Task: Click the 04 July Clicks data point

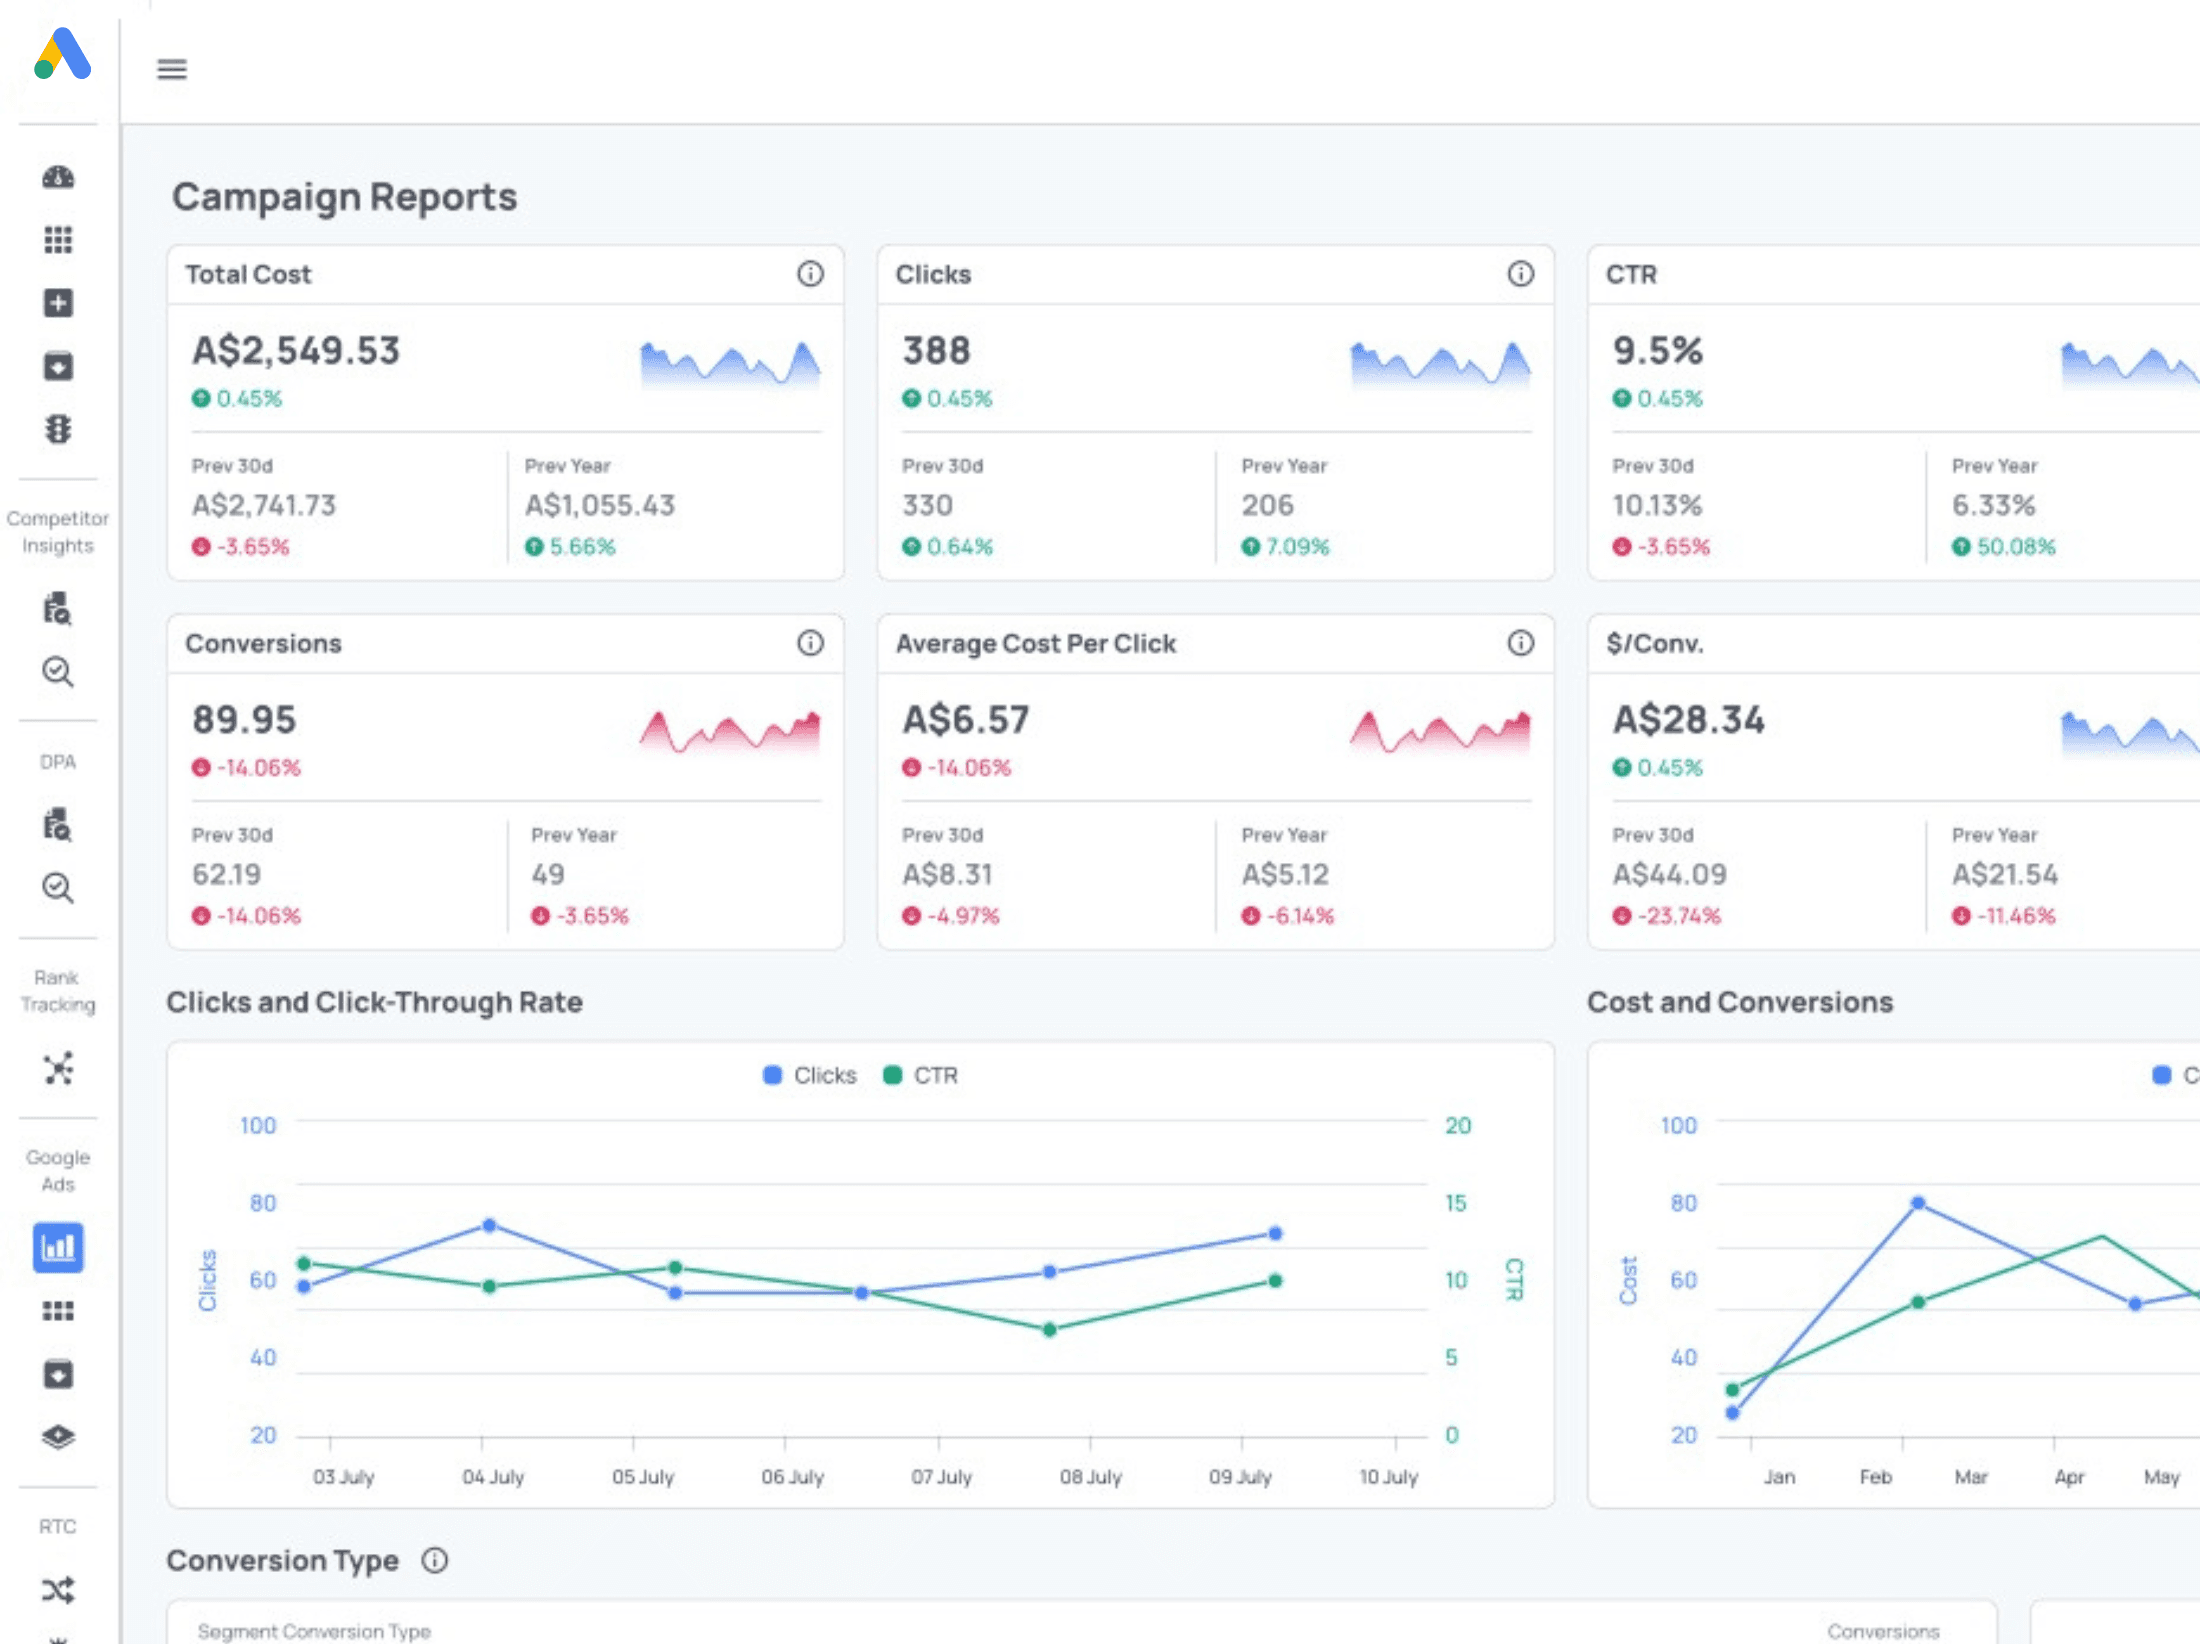Action: 489,1225
